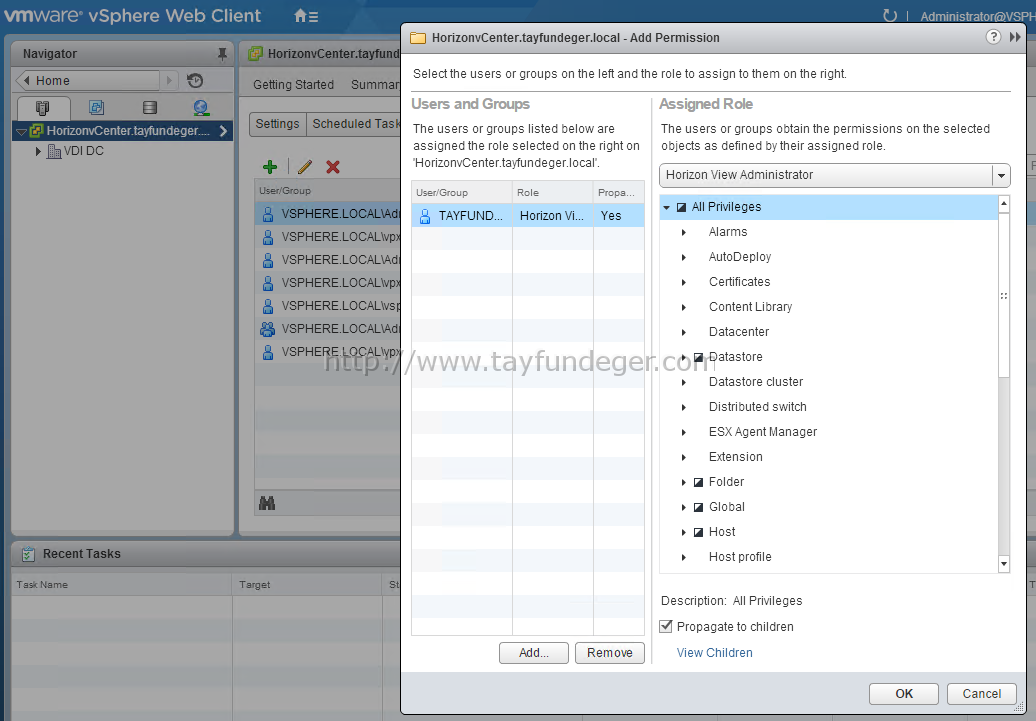1036x721 pixels.
Task: Open the Administrator user menu
Action: (x=978, y=17)
